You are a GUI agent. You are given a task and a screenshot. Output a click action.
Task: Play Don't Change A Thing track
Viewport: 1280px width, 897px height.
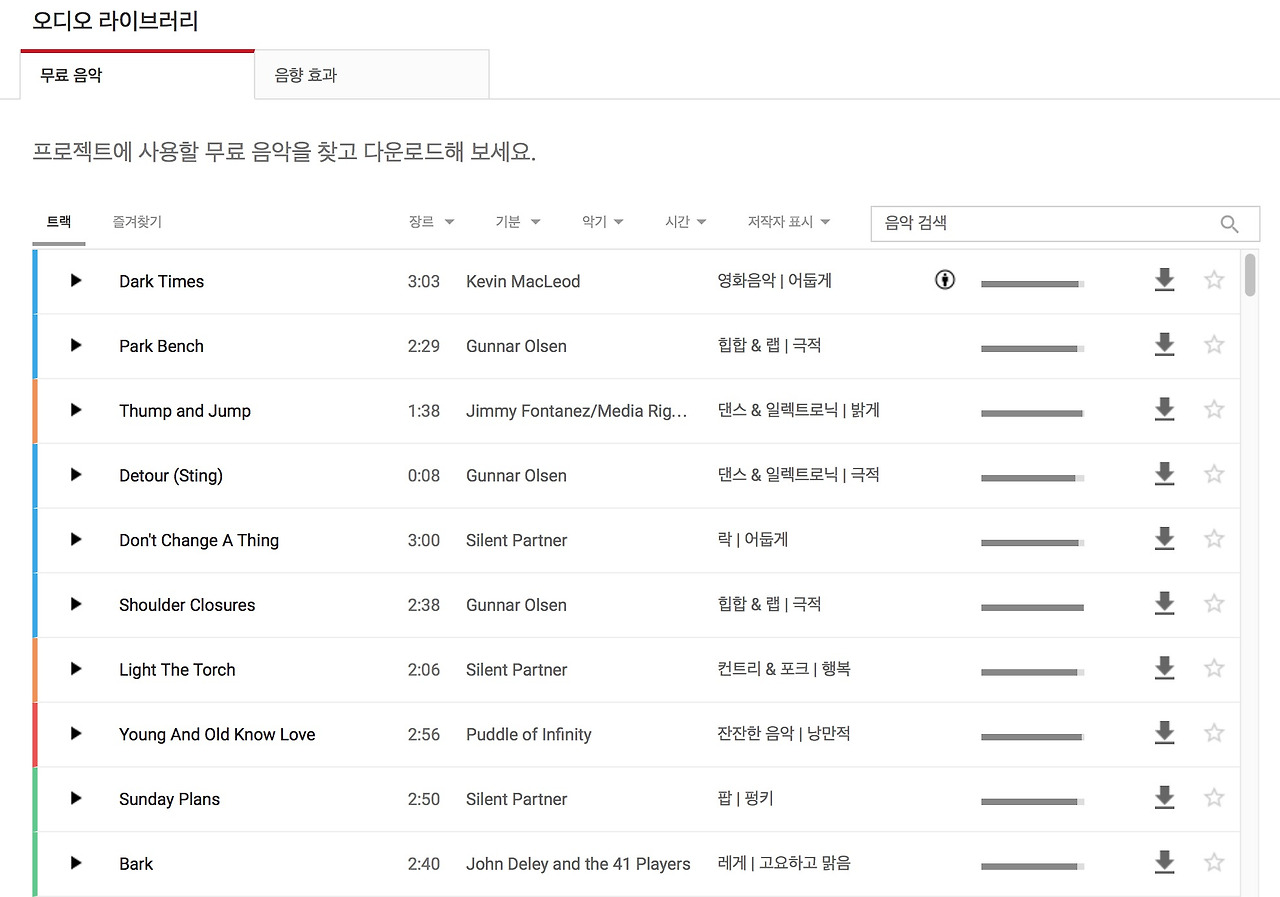tap(76, 539)
